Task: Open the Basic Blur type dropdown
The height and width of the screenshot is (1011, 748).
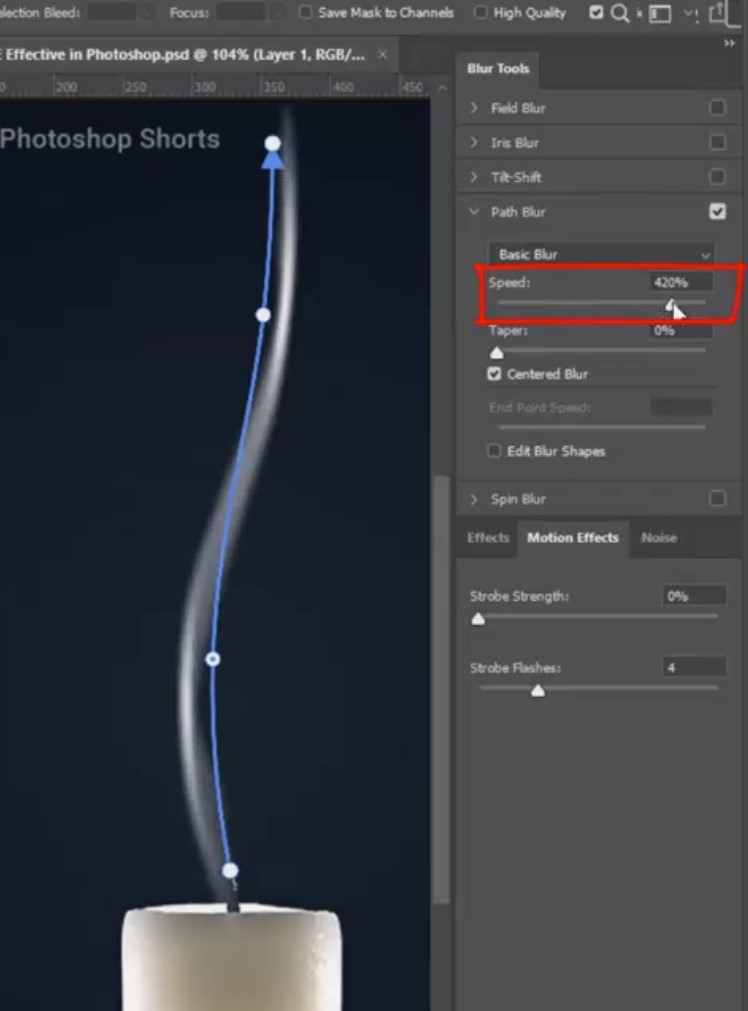Action: pos(600,254)
